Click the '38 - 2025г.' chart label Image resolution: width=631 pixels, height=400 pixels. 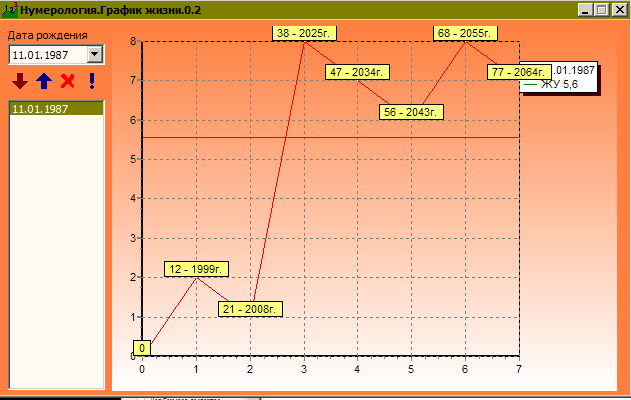click(x=304, y=33)
